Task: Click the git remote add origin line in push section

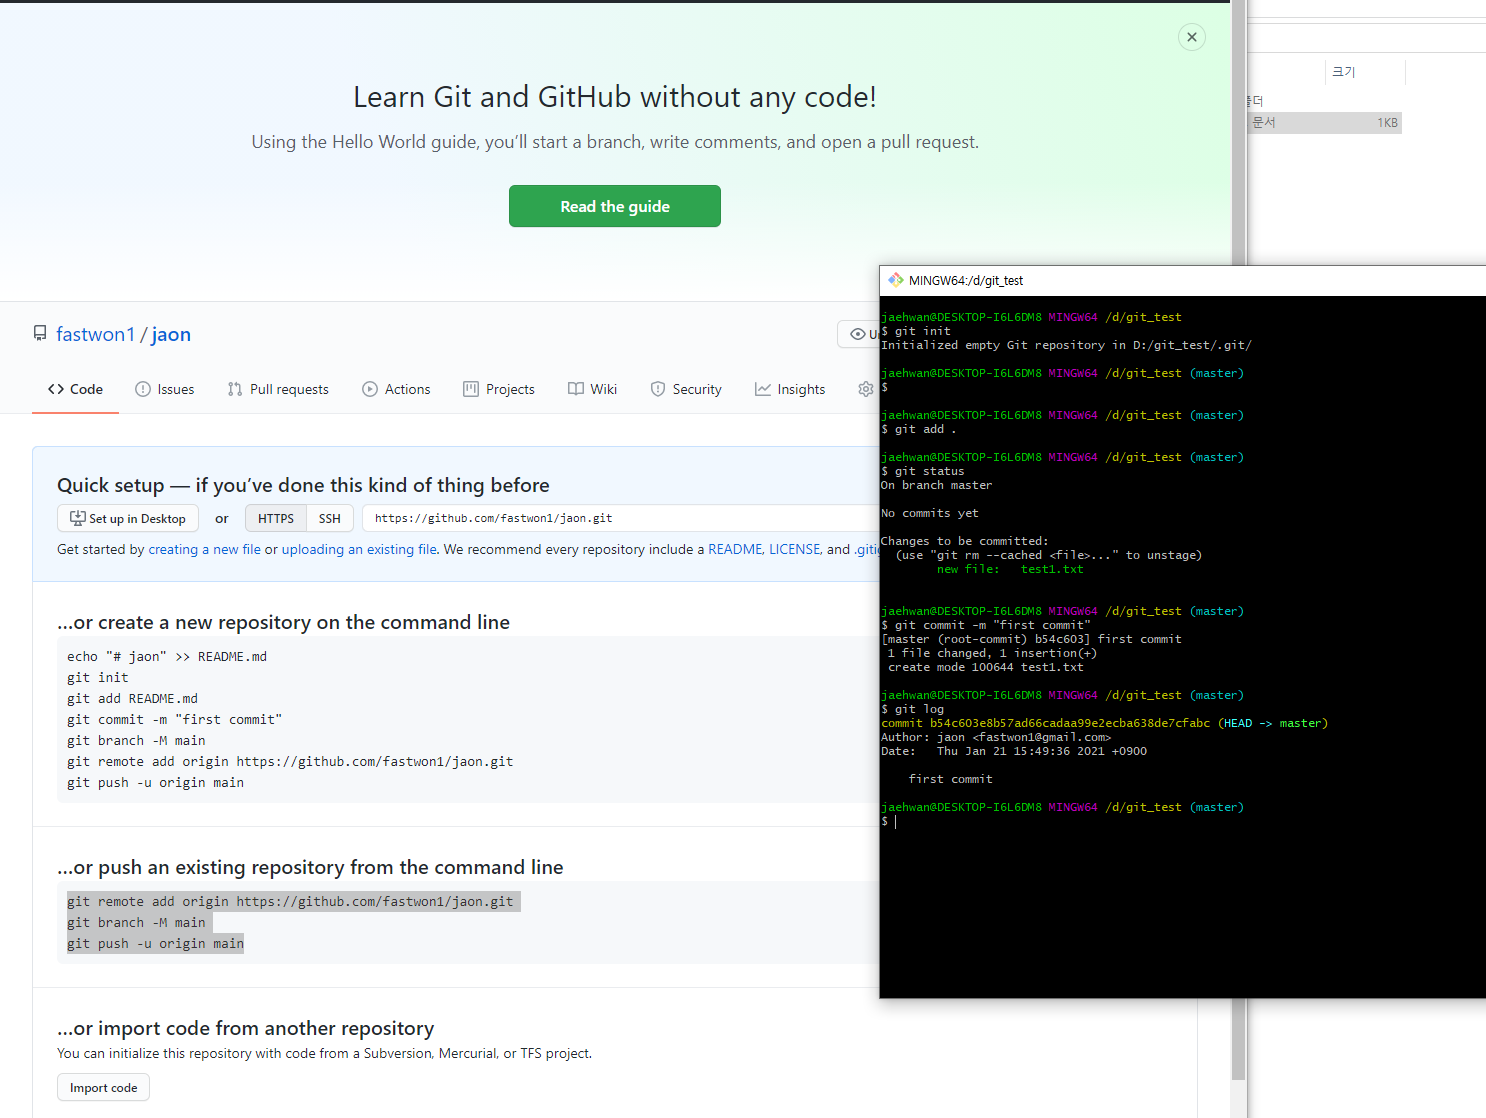Action: click(290, 901)
